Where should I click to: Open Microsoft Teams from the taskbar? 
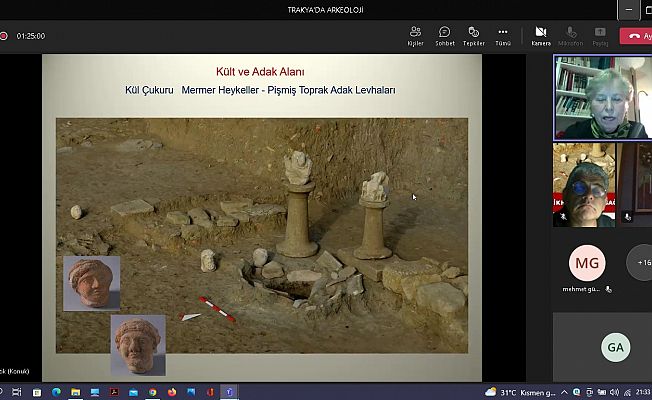[229, 391]
